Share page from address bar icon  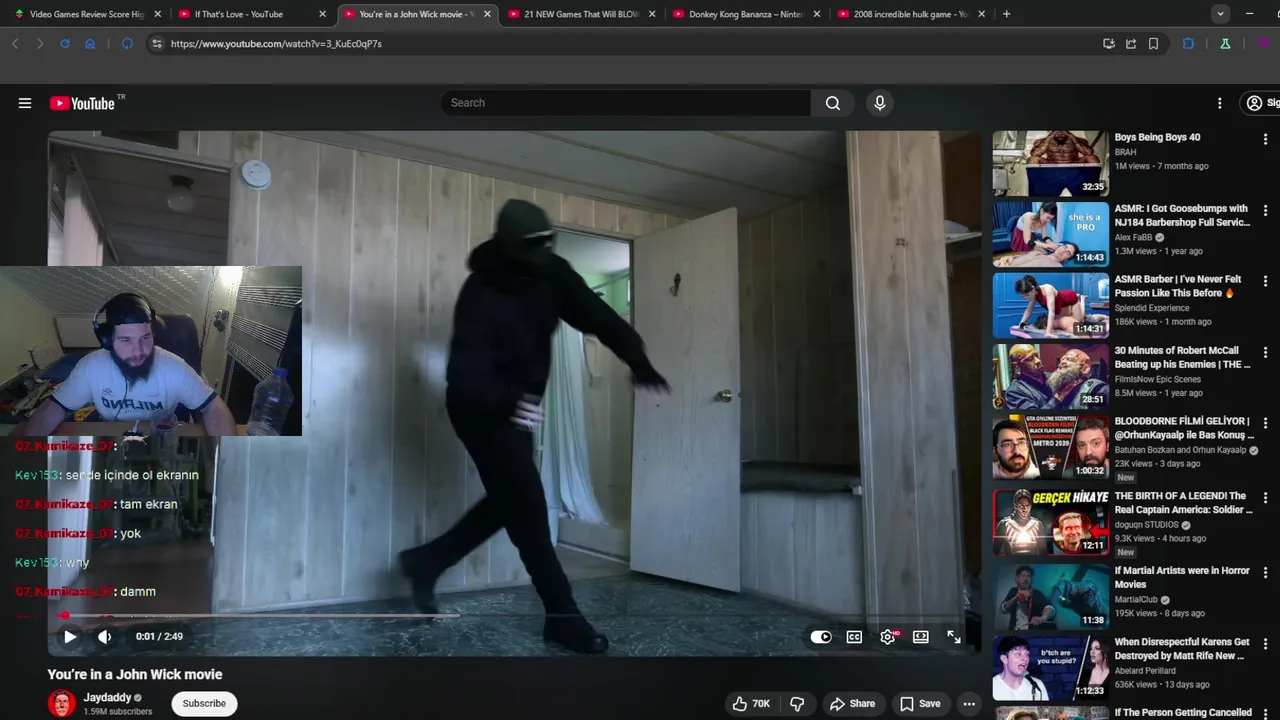pos(1131,44)
